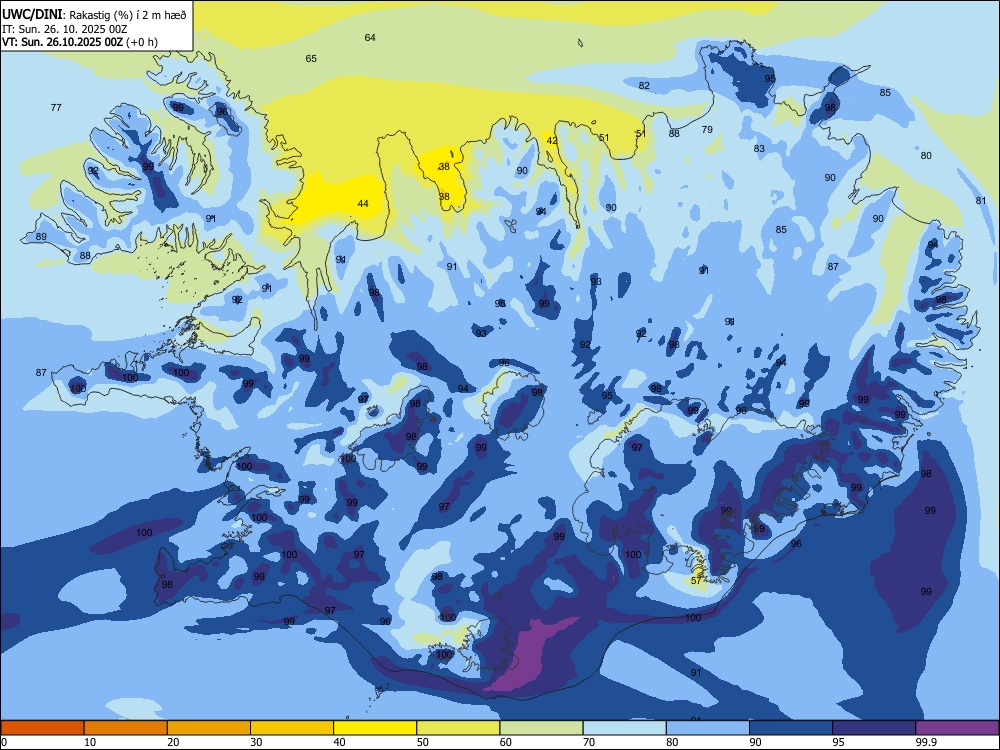This screenshot has width=1000, height=750.
Task: Select the purple above-99.9 legend swatch
Action: pos(957,728)
